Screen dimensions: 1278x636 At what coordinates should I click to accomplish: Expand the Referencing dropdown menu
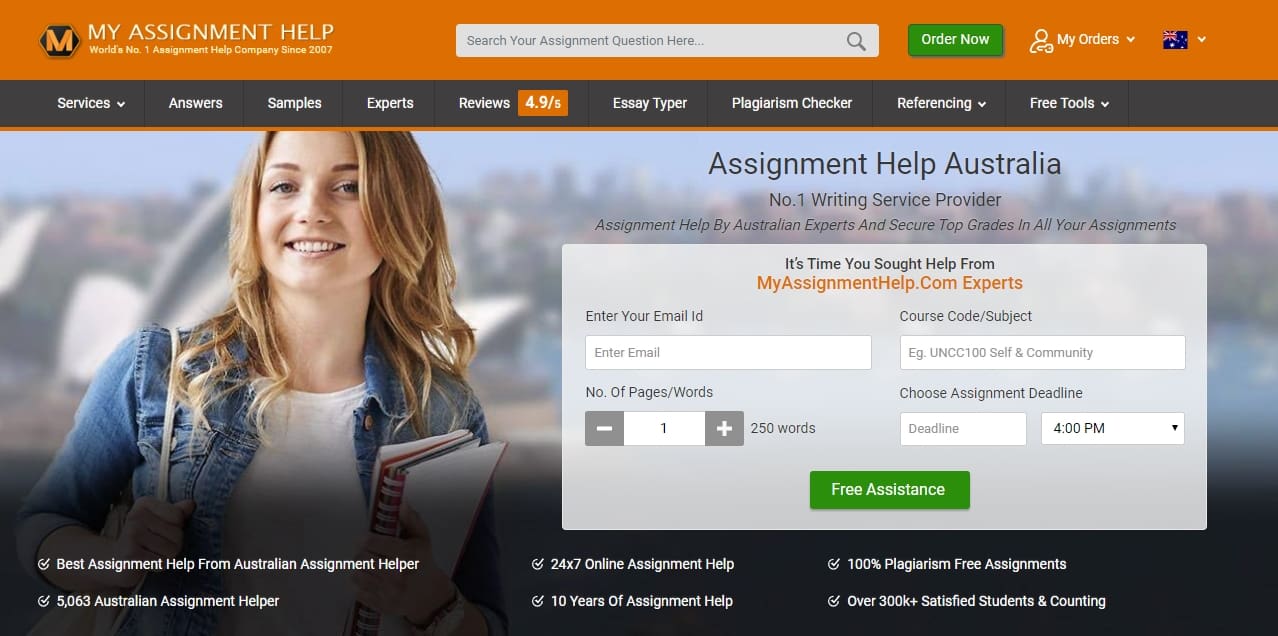click(x=941, y=103)
